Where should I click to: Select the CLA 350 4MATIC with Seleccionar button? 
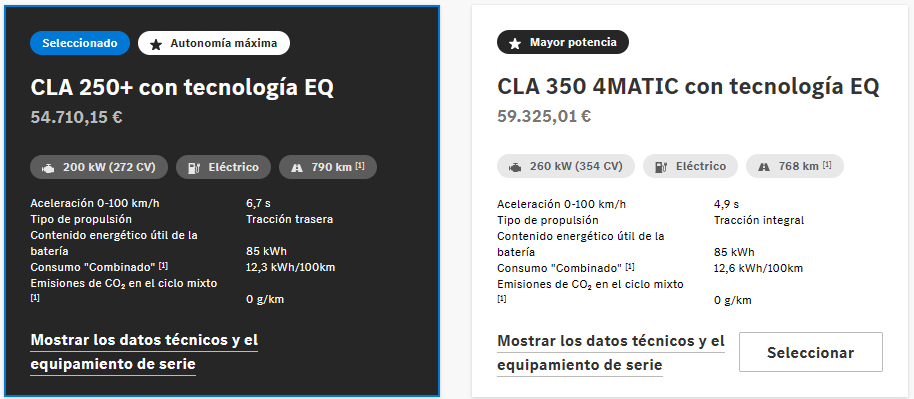click(811, 352)
